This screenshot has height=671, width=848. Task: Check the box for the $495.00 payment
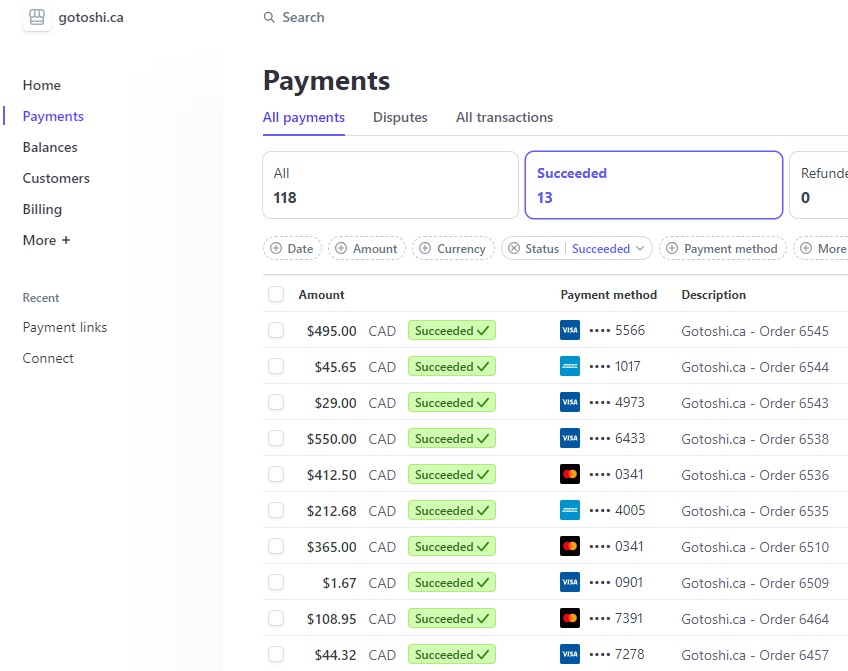click(276, 330)
